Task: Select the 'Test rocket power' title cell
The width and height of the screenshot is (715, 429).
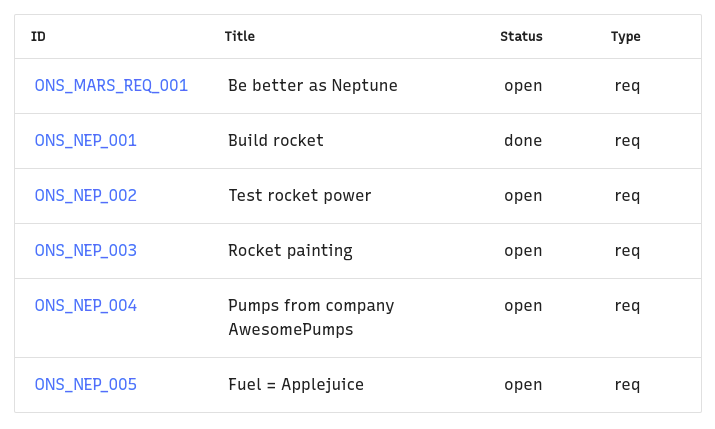Action: point(299,196)
